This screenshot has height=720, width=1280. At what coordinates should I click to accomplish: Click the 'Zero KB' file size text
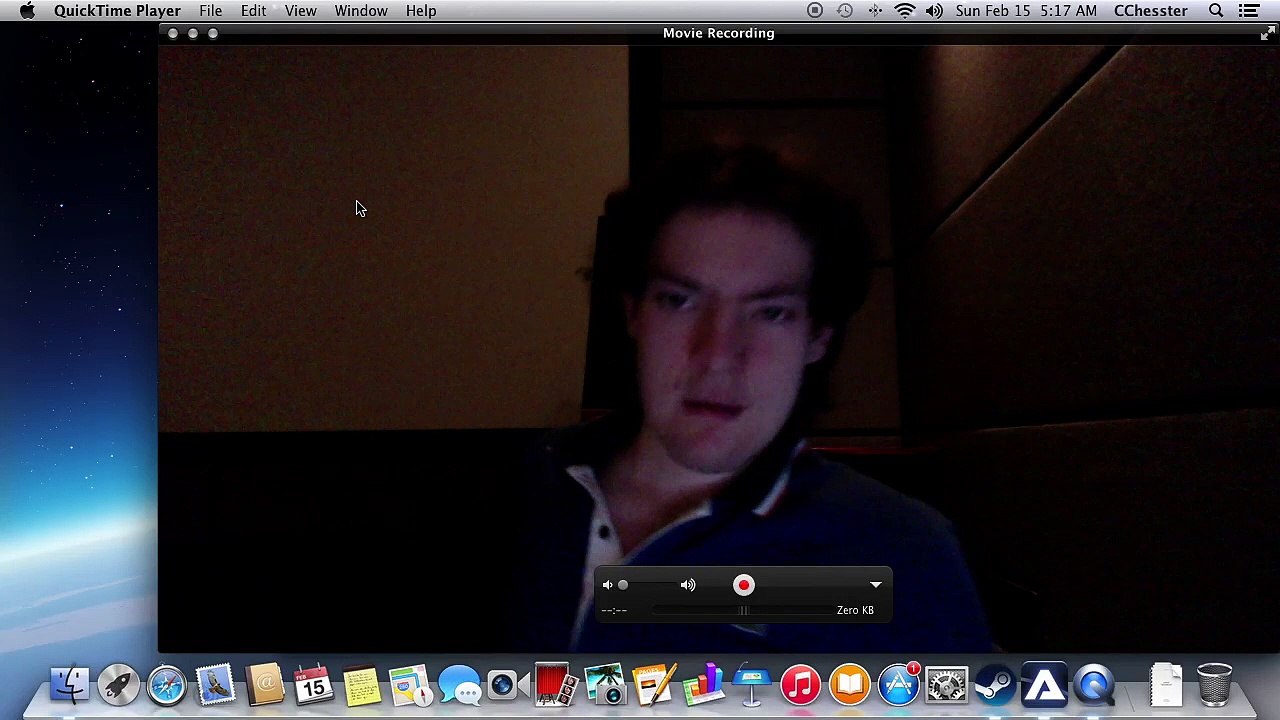[x=855, y=610]
